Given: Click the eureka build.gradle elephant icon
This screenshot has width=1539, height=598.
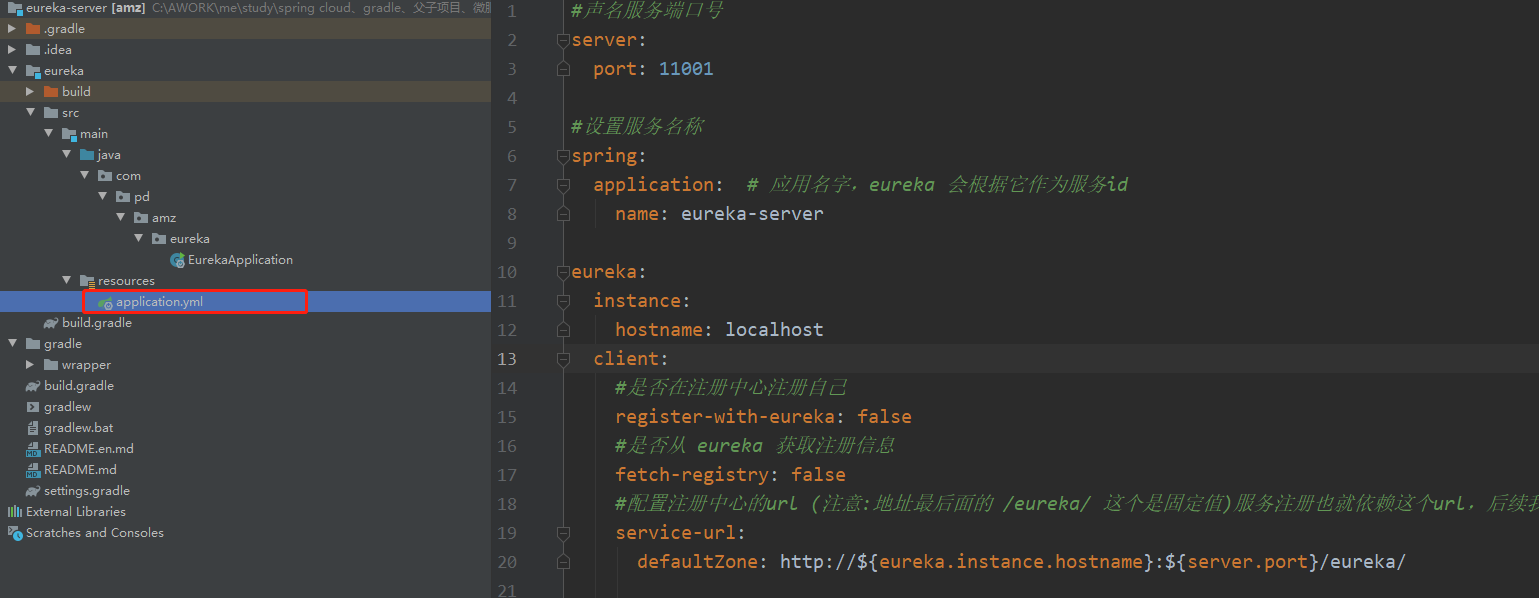Looking at the screenshot, I should [x=51, y=323].
